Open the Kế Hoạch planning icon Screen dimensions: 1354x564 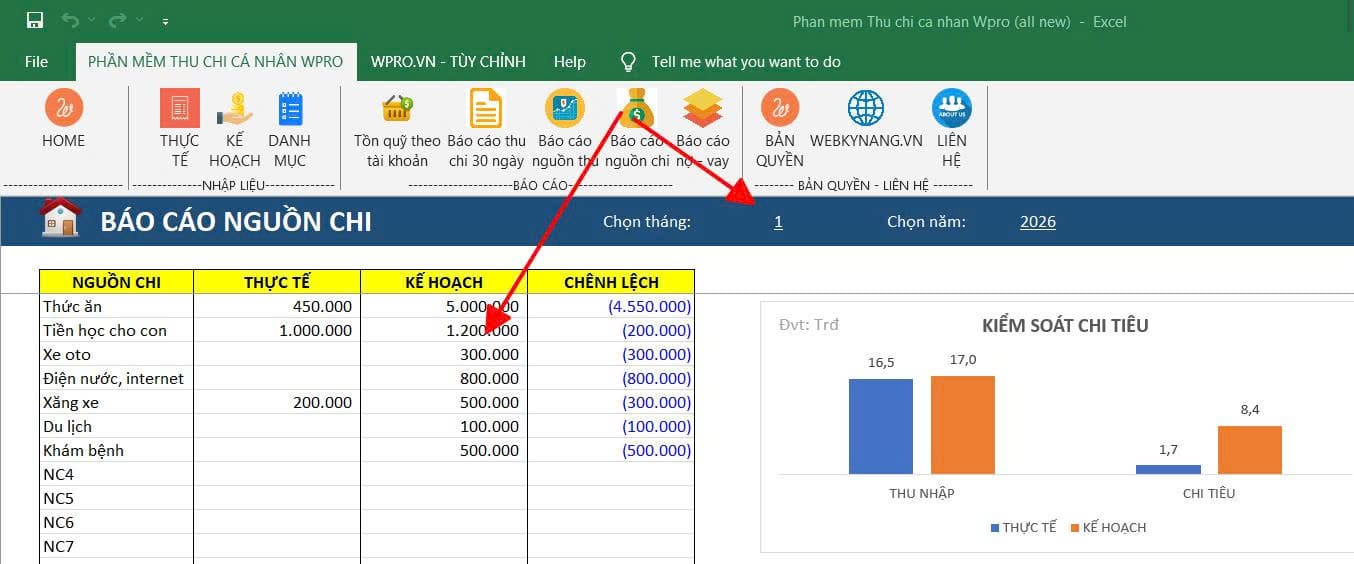(x=235, y=108)
